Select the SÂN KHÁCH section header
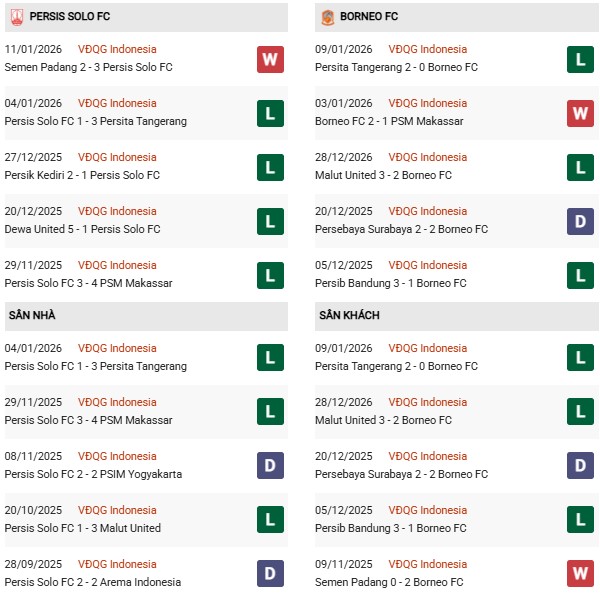 [349, 315]
